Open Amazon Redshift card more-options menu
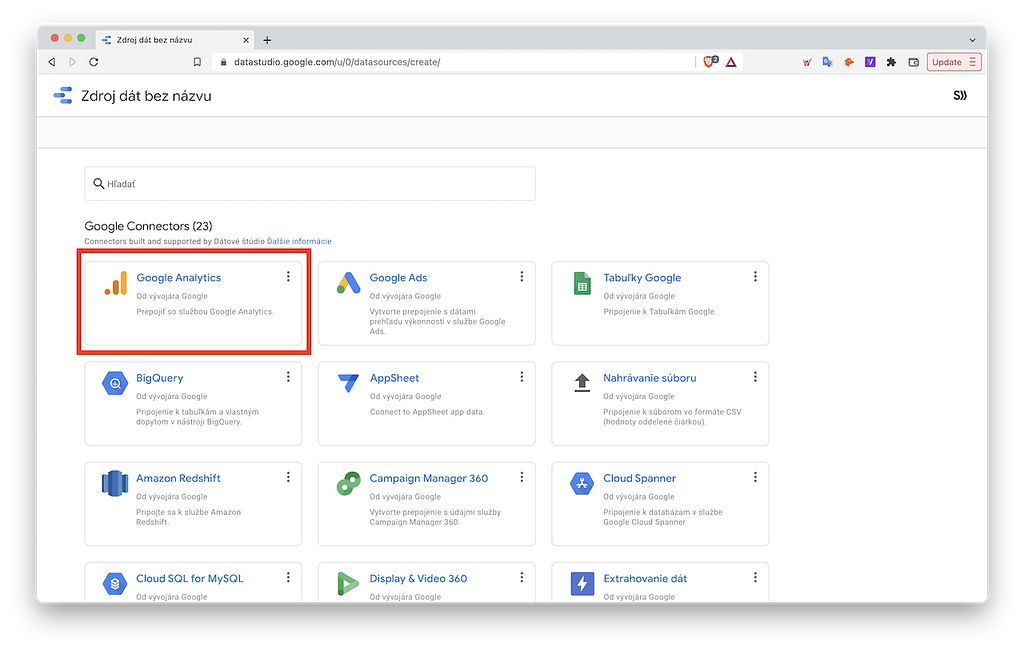 point(288,477)
